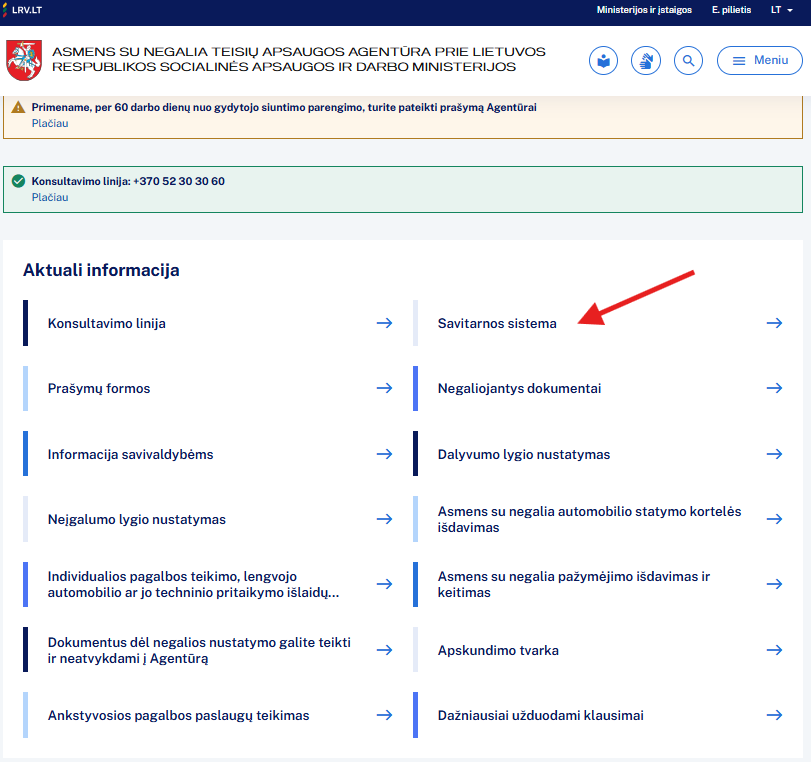811x762 pixels.
Task: Click arrow next to Dažniausiai užduodami klausimai
Action: pos(774,715)
